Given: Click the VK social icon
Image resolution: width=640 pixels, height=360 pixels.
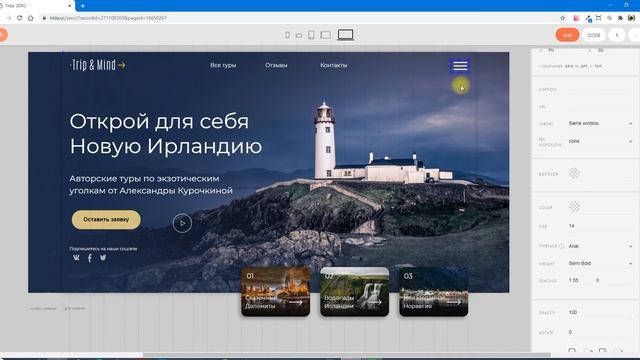Looking at the screenshot, I should click(x=76, y=258).
